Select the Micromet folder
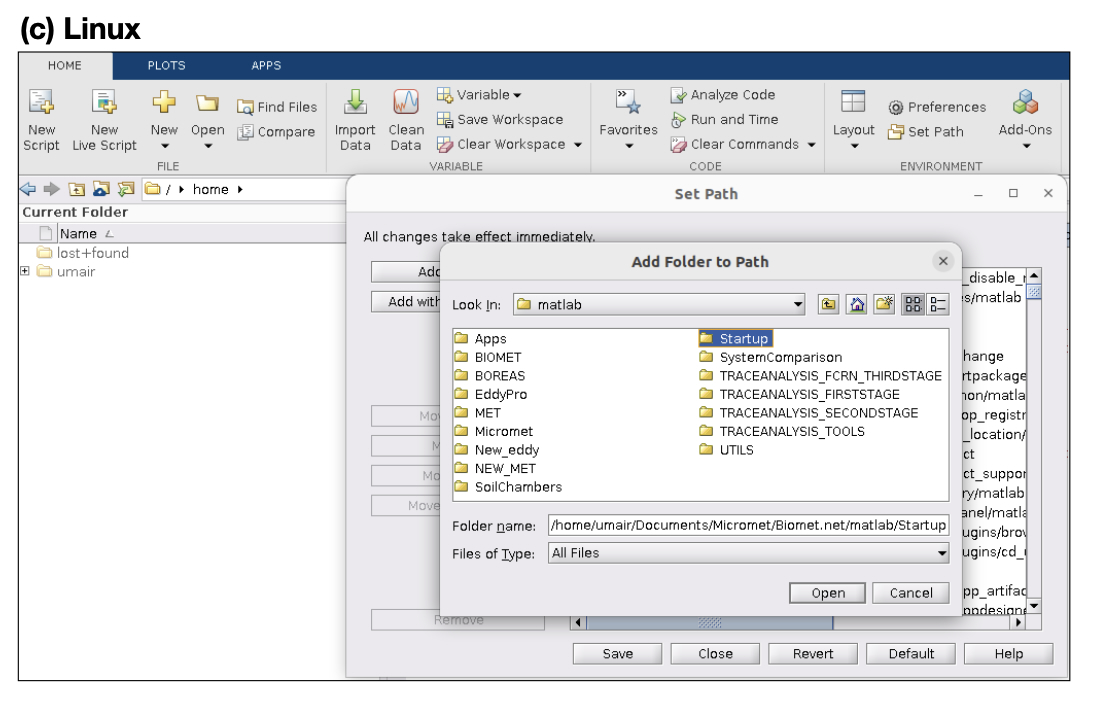Viewport: 1097px width, 706px height. click(x=494, y=431)
